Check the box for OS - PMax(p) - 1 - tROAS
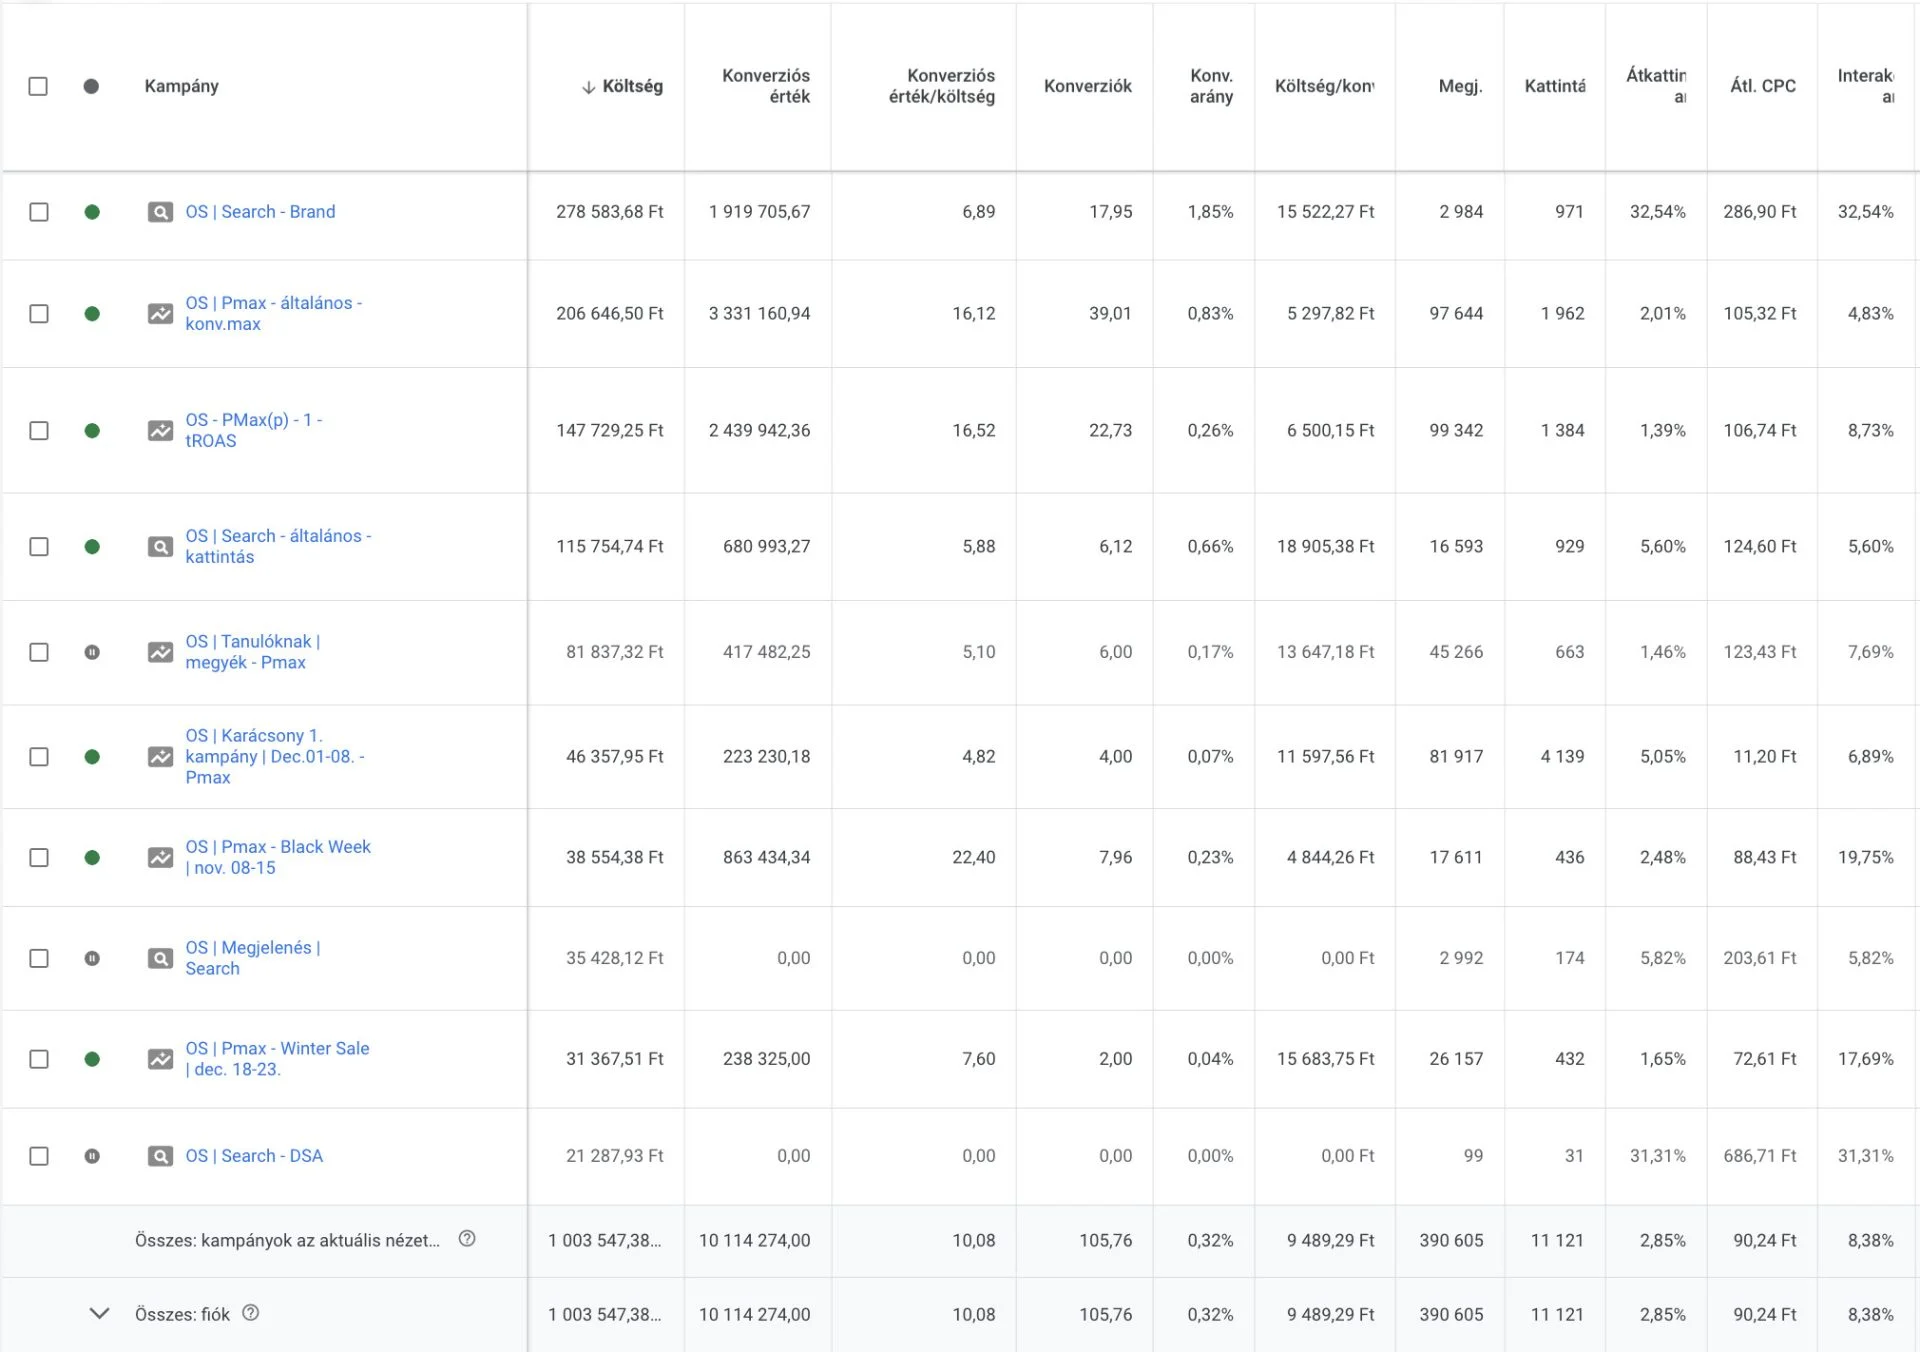 [39, 431]
